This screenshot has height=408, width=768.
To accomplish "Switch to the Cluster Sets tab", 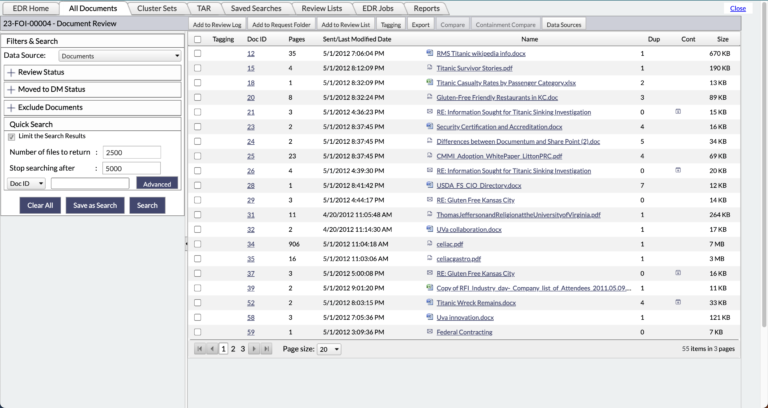I will (x=157, y=8).
